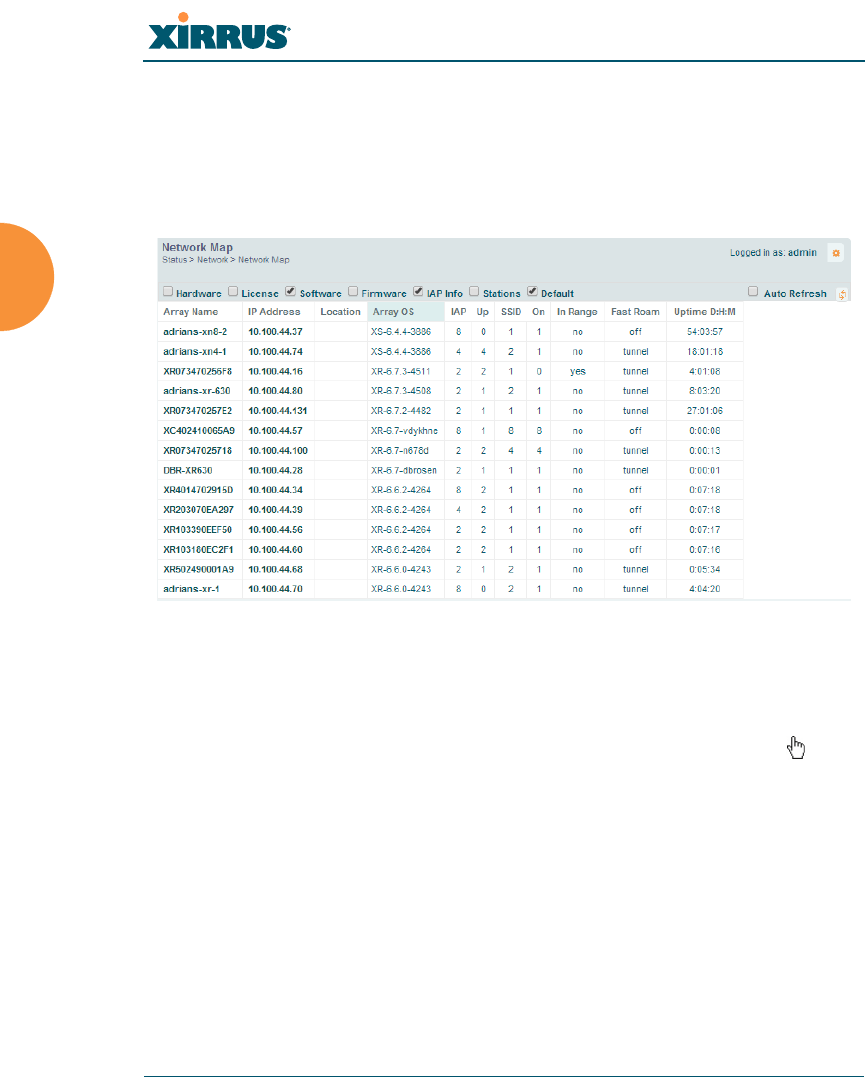The height and width of the screenshot is (1077, 865).
Task: Select Array OS value XR-6.7.3-4511
Action: pyautogui.click(x=401, y=372)
